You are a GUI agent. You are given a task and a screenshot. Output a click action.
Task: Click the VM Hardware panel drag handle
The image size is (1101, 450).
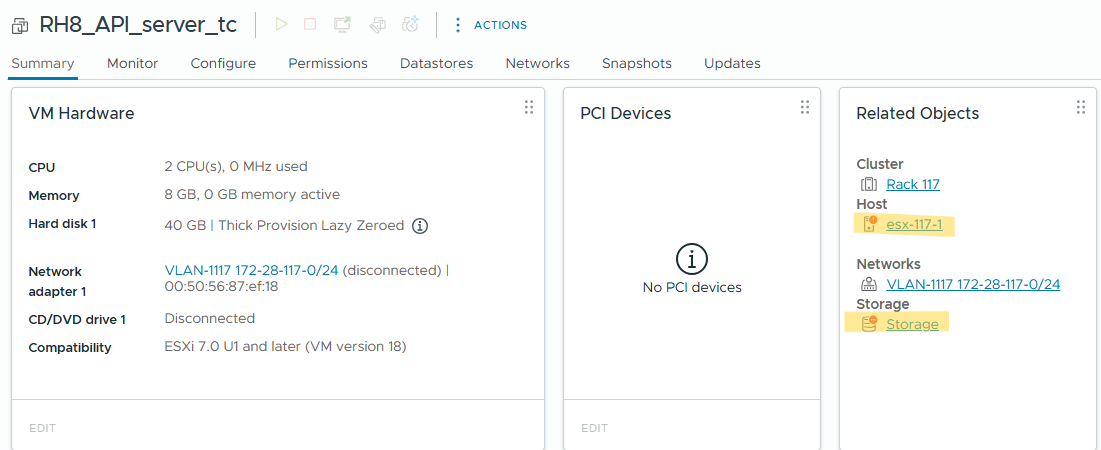click(529, 107)
